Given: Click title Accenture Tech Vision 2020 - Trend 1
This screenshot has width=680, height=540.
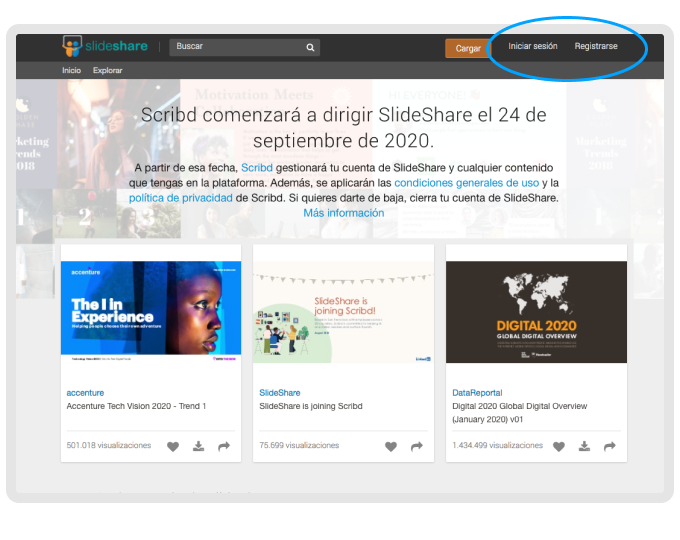Looking at the screenshot, I should tap(136, 406).
